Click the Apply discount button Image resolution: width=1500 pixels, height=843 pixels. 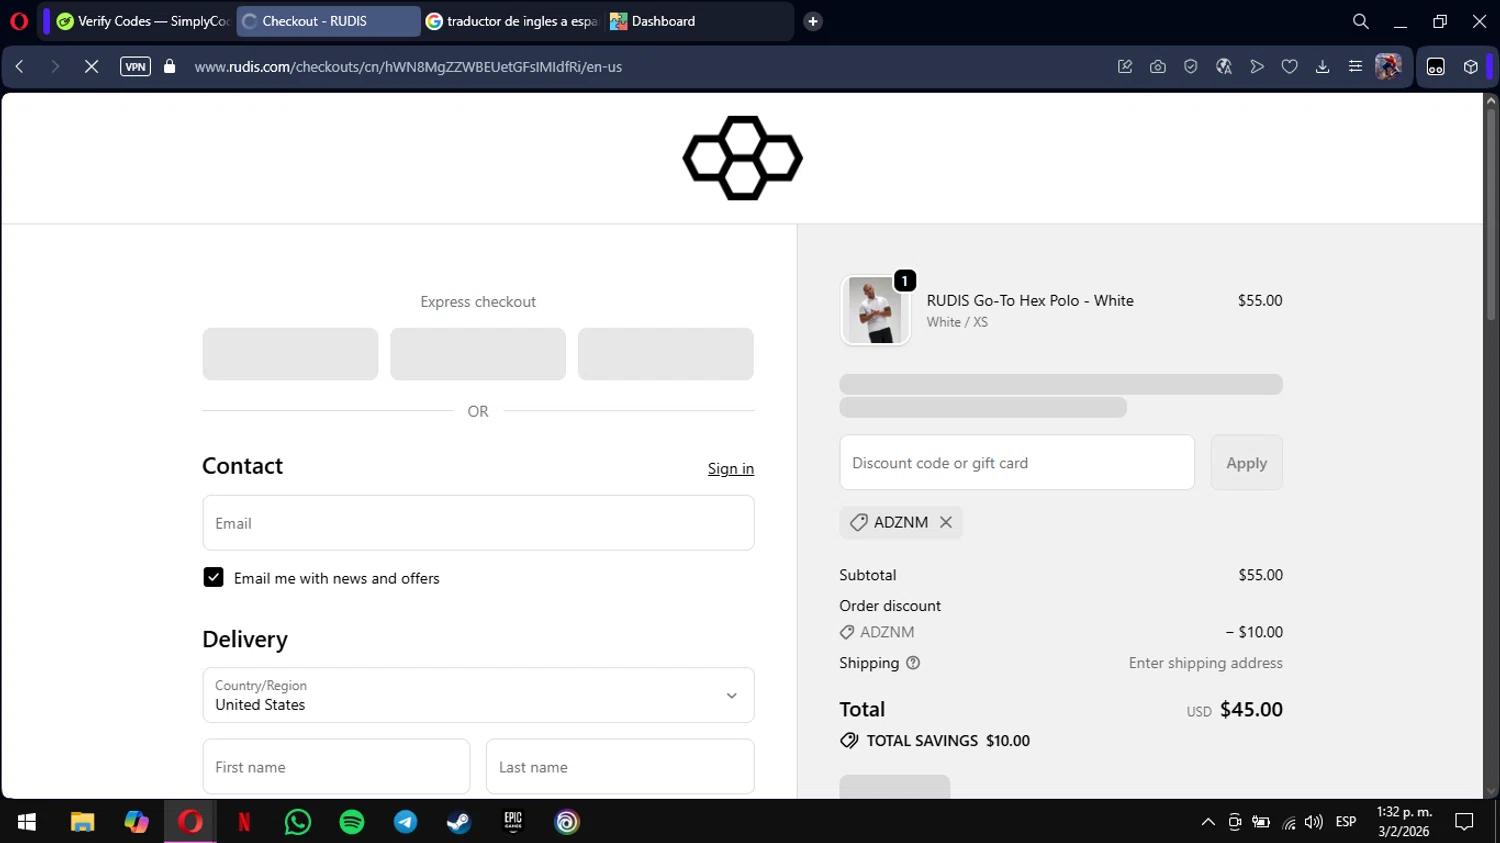(1247, 463)
